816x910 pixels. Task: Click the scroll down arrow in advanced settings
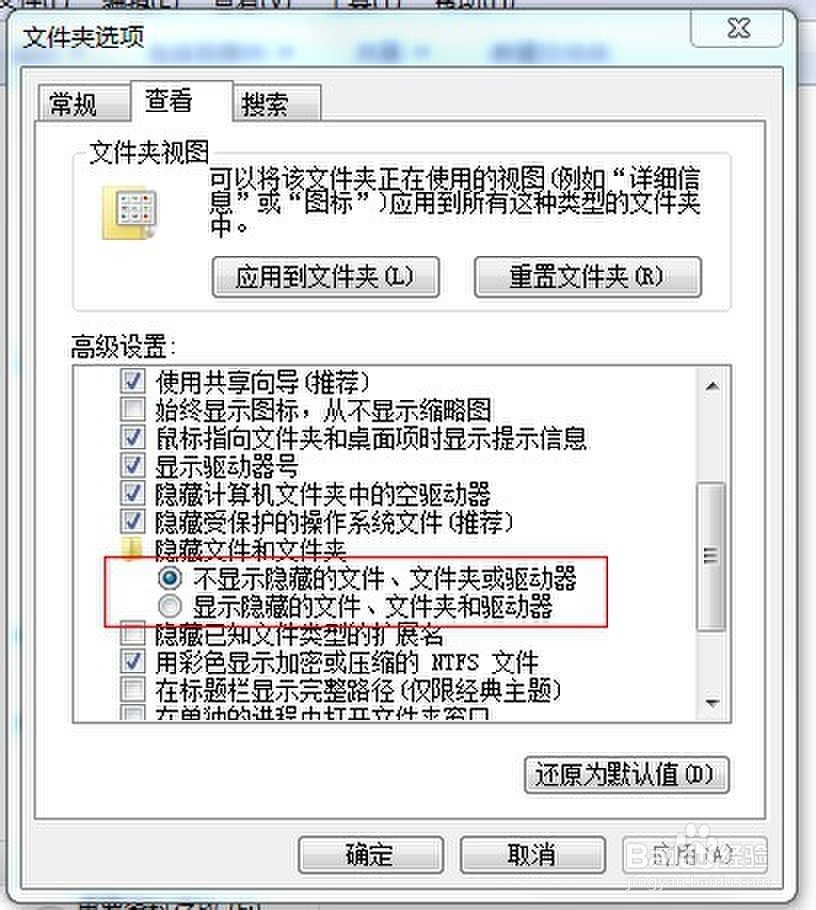[712, 703]
